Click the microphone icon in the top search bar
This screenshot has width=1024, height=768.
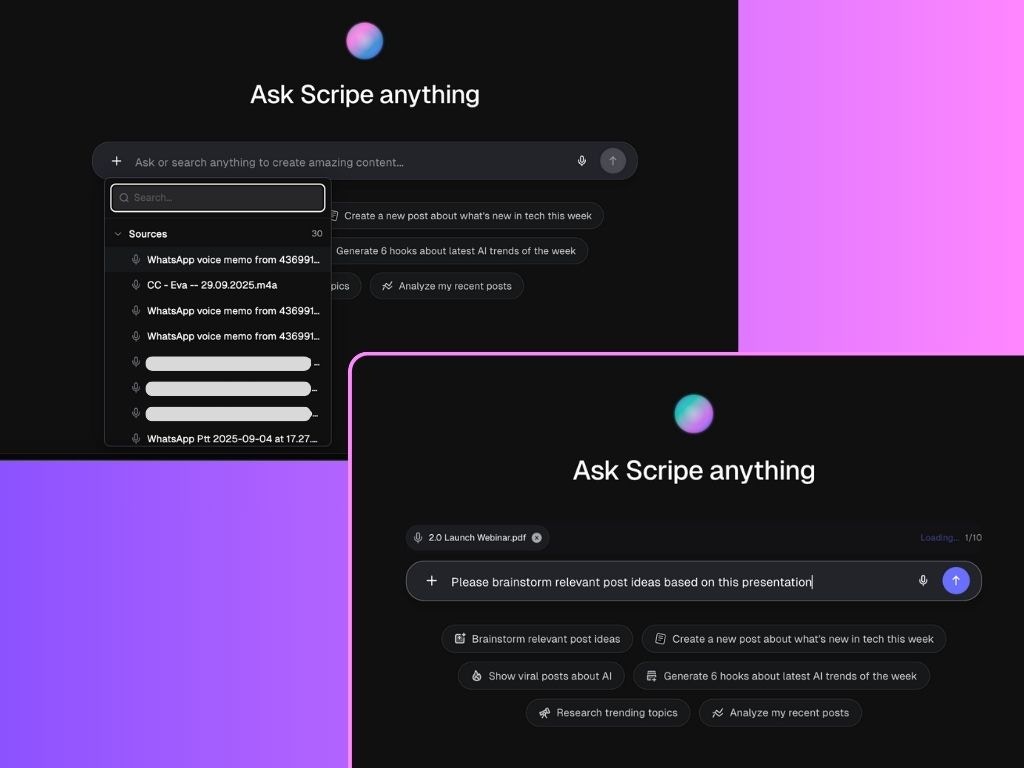pyautogui.click(x=581, y=160)
